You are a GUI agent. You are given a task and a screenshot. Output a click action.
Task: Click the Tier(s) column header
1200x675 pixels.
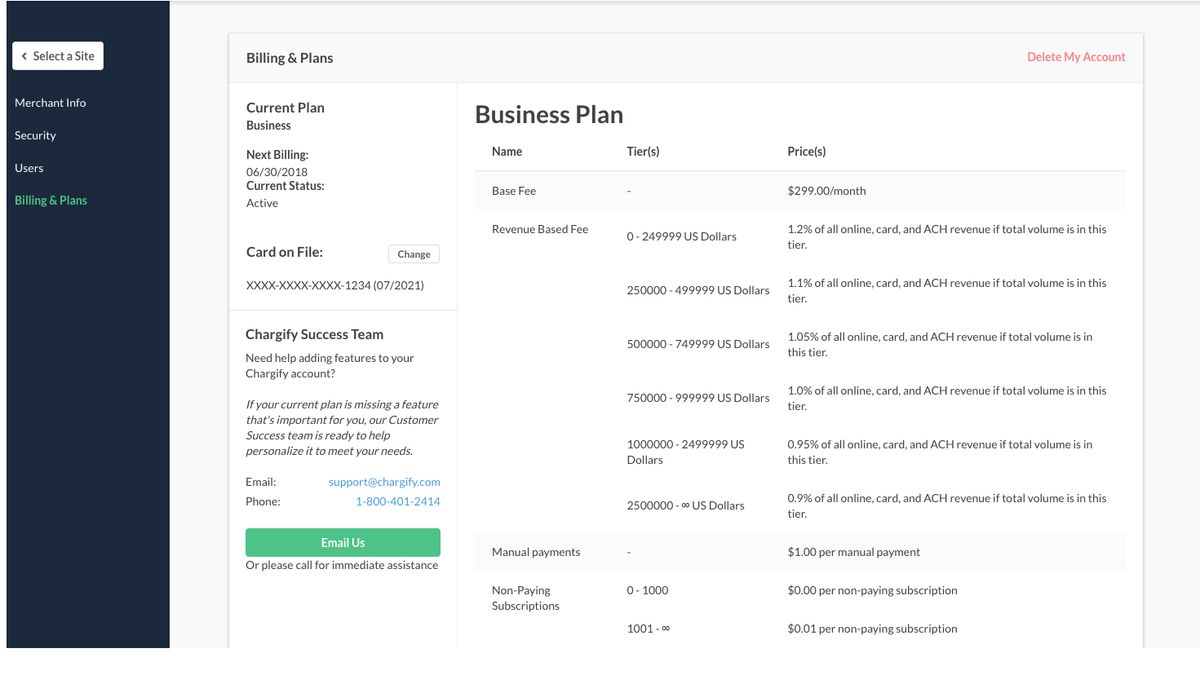[x=643, y=152]
